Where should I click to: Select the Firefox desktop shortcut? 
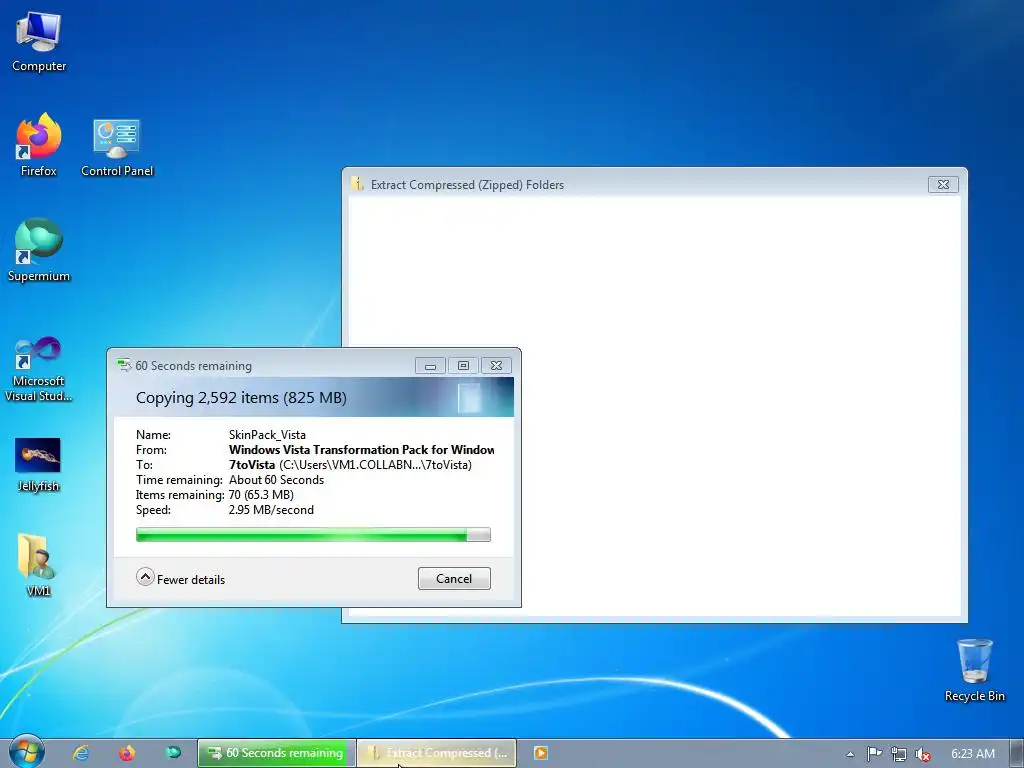pos(39,145)
